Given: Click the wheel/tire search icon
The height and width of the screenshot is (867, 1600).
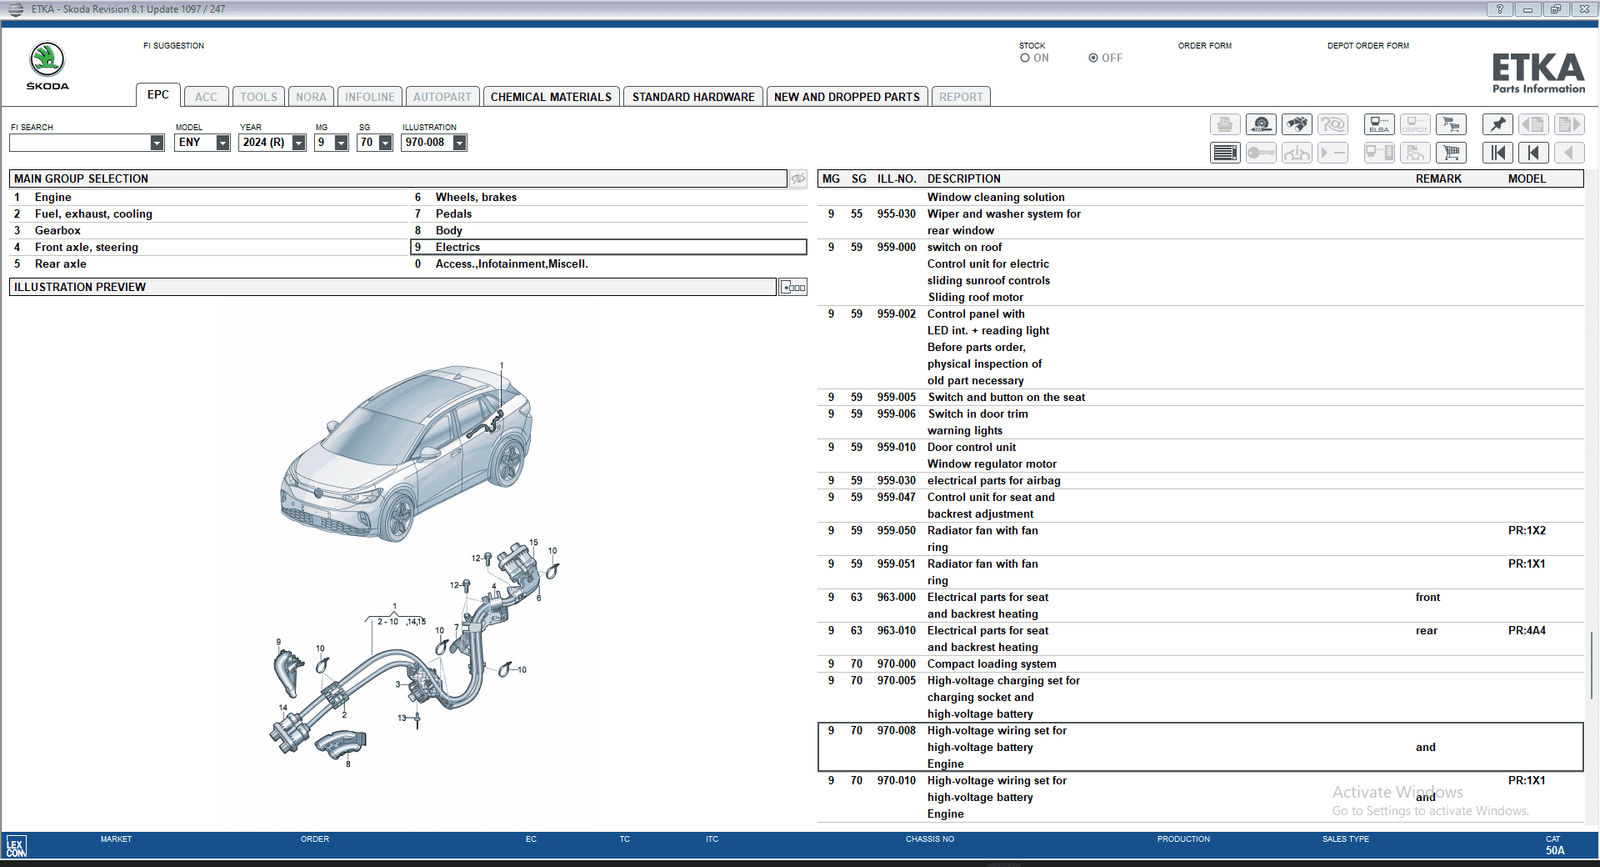Looking at the screenshot, I should pos(1261,124).
